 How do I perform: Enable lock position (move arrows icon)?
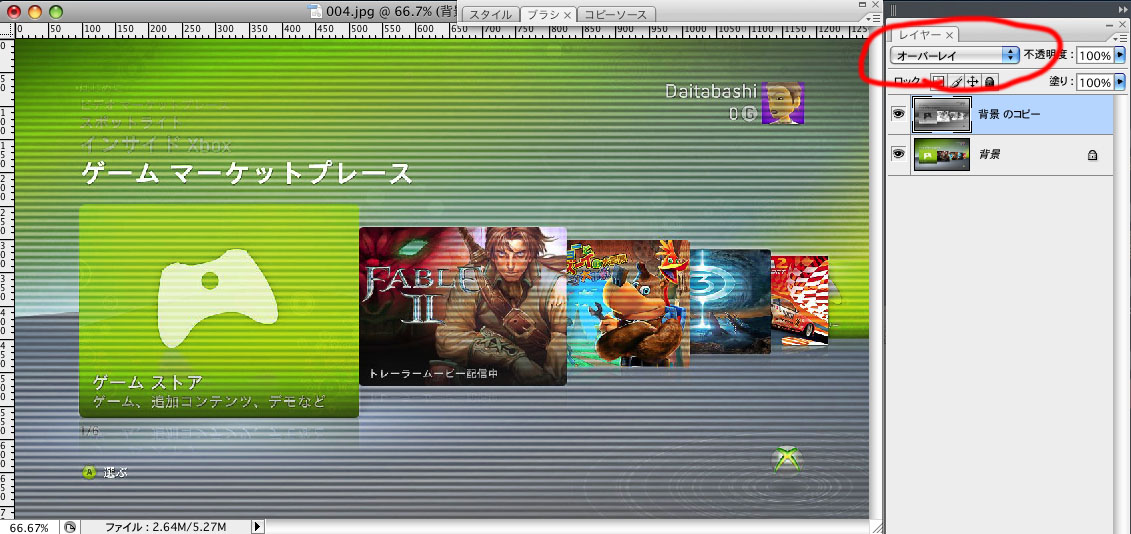[972, 82]
